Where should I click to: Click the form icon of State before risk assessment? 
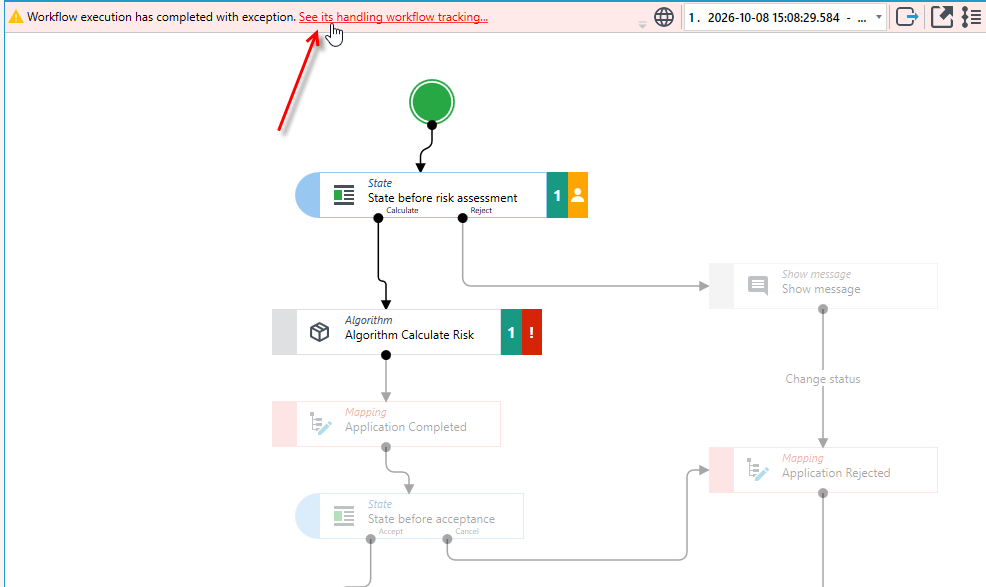[x=344, y=195]
